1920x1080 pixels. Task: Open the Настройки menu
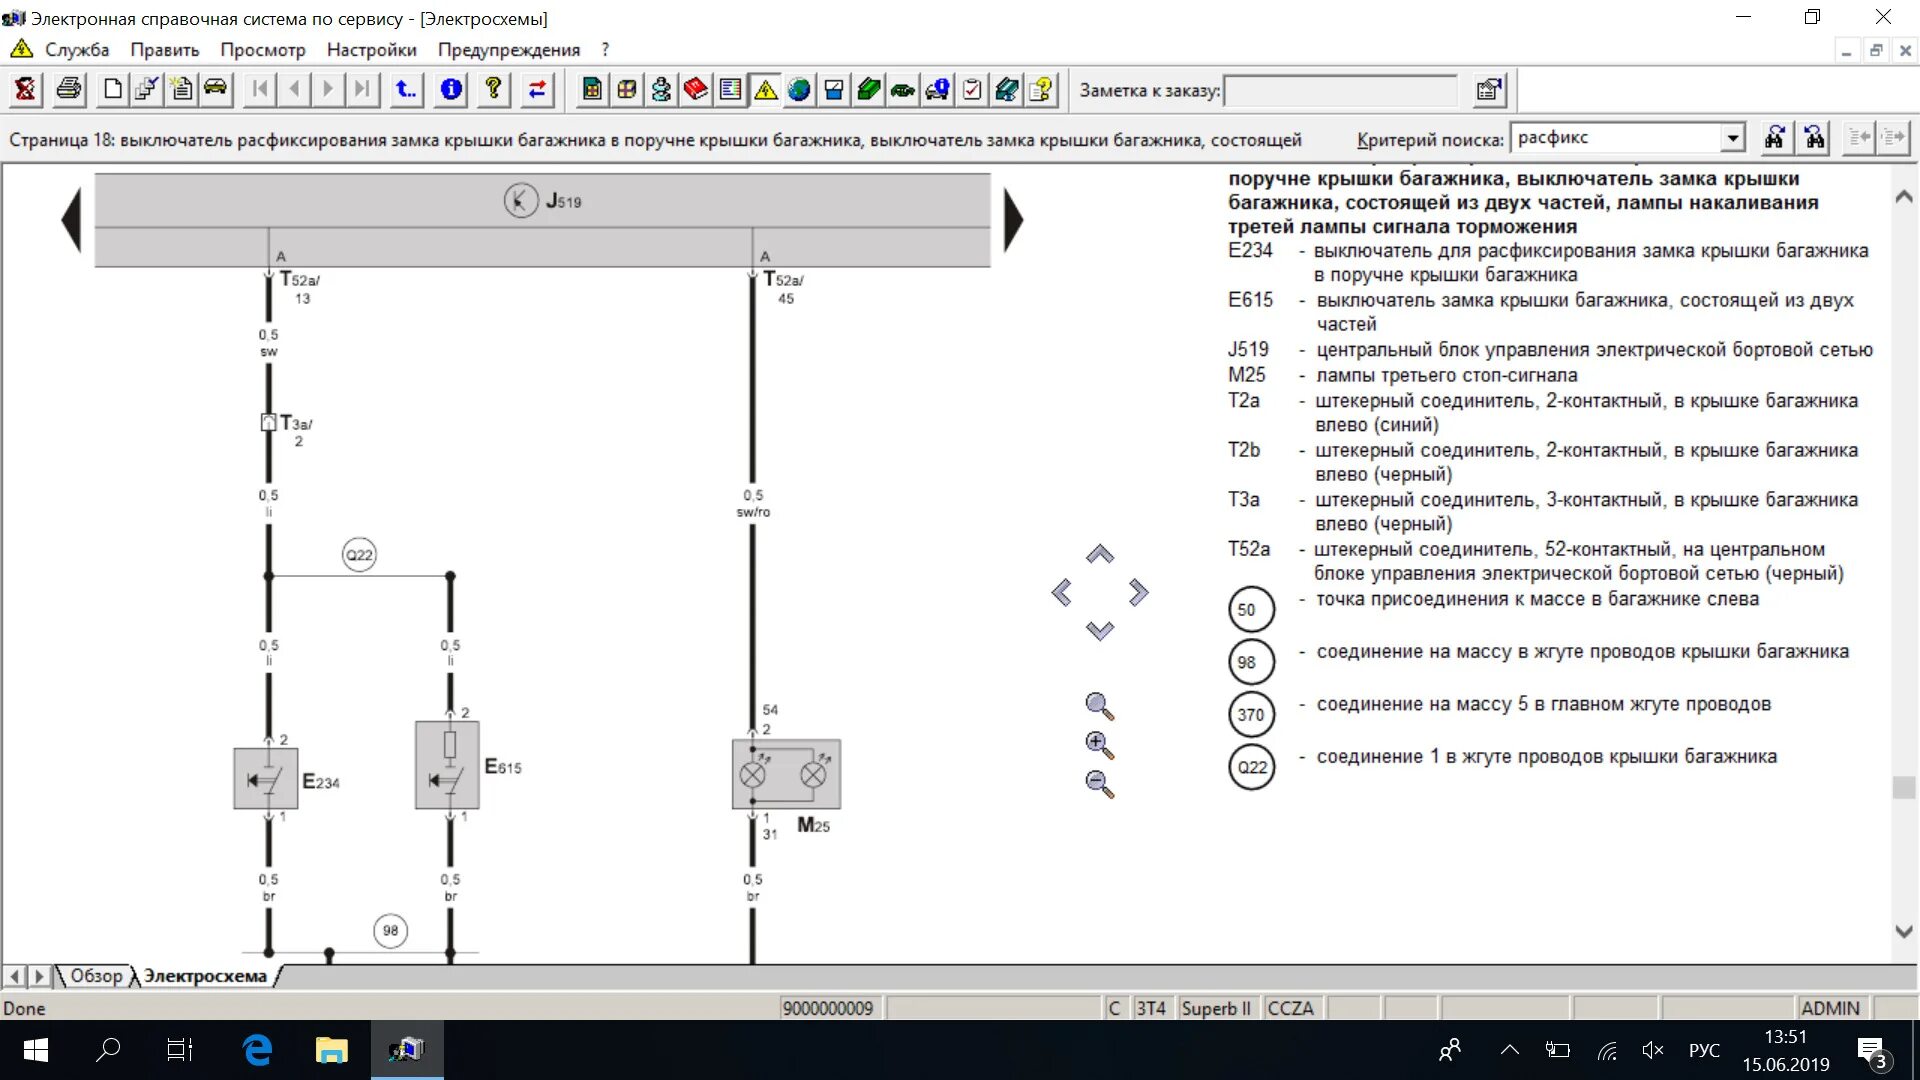371,50
